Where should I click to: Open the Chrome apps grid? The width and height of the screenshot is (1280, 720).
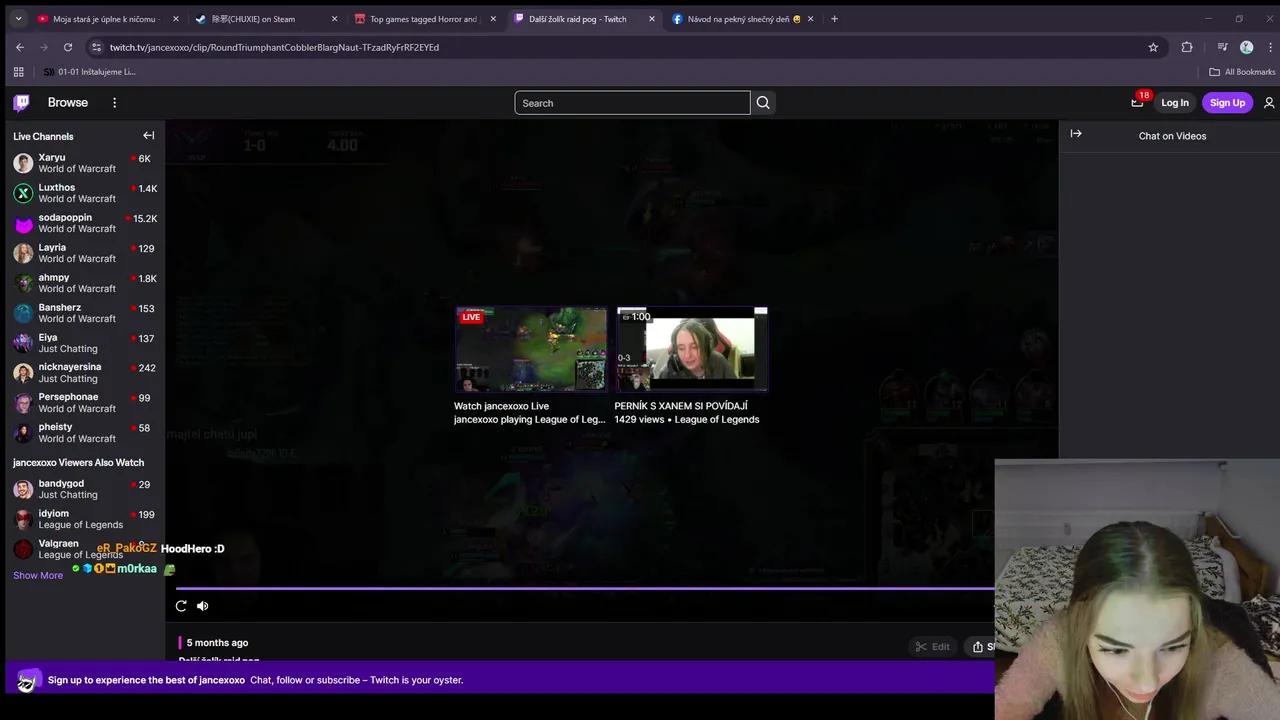(18, 72)
